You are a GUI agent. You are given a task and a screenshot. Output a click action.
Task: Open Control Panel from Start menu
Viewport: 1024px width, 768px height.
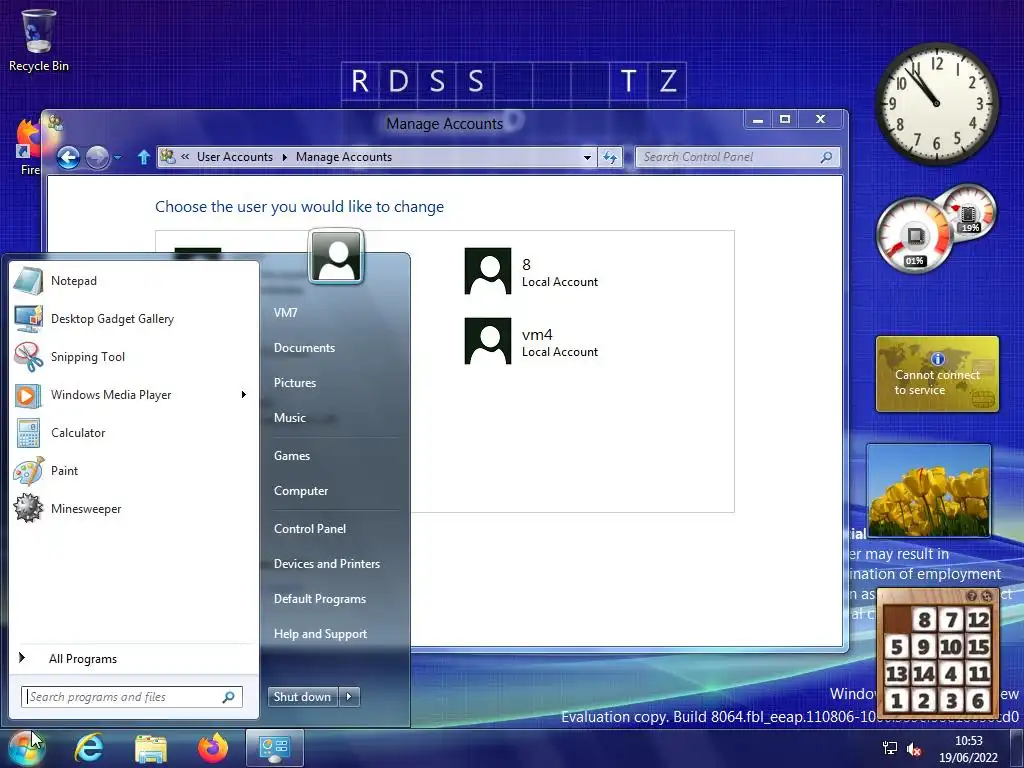point(310,529)
